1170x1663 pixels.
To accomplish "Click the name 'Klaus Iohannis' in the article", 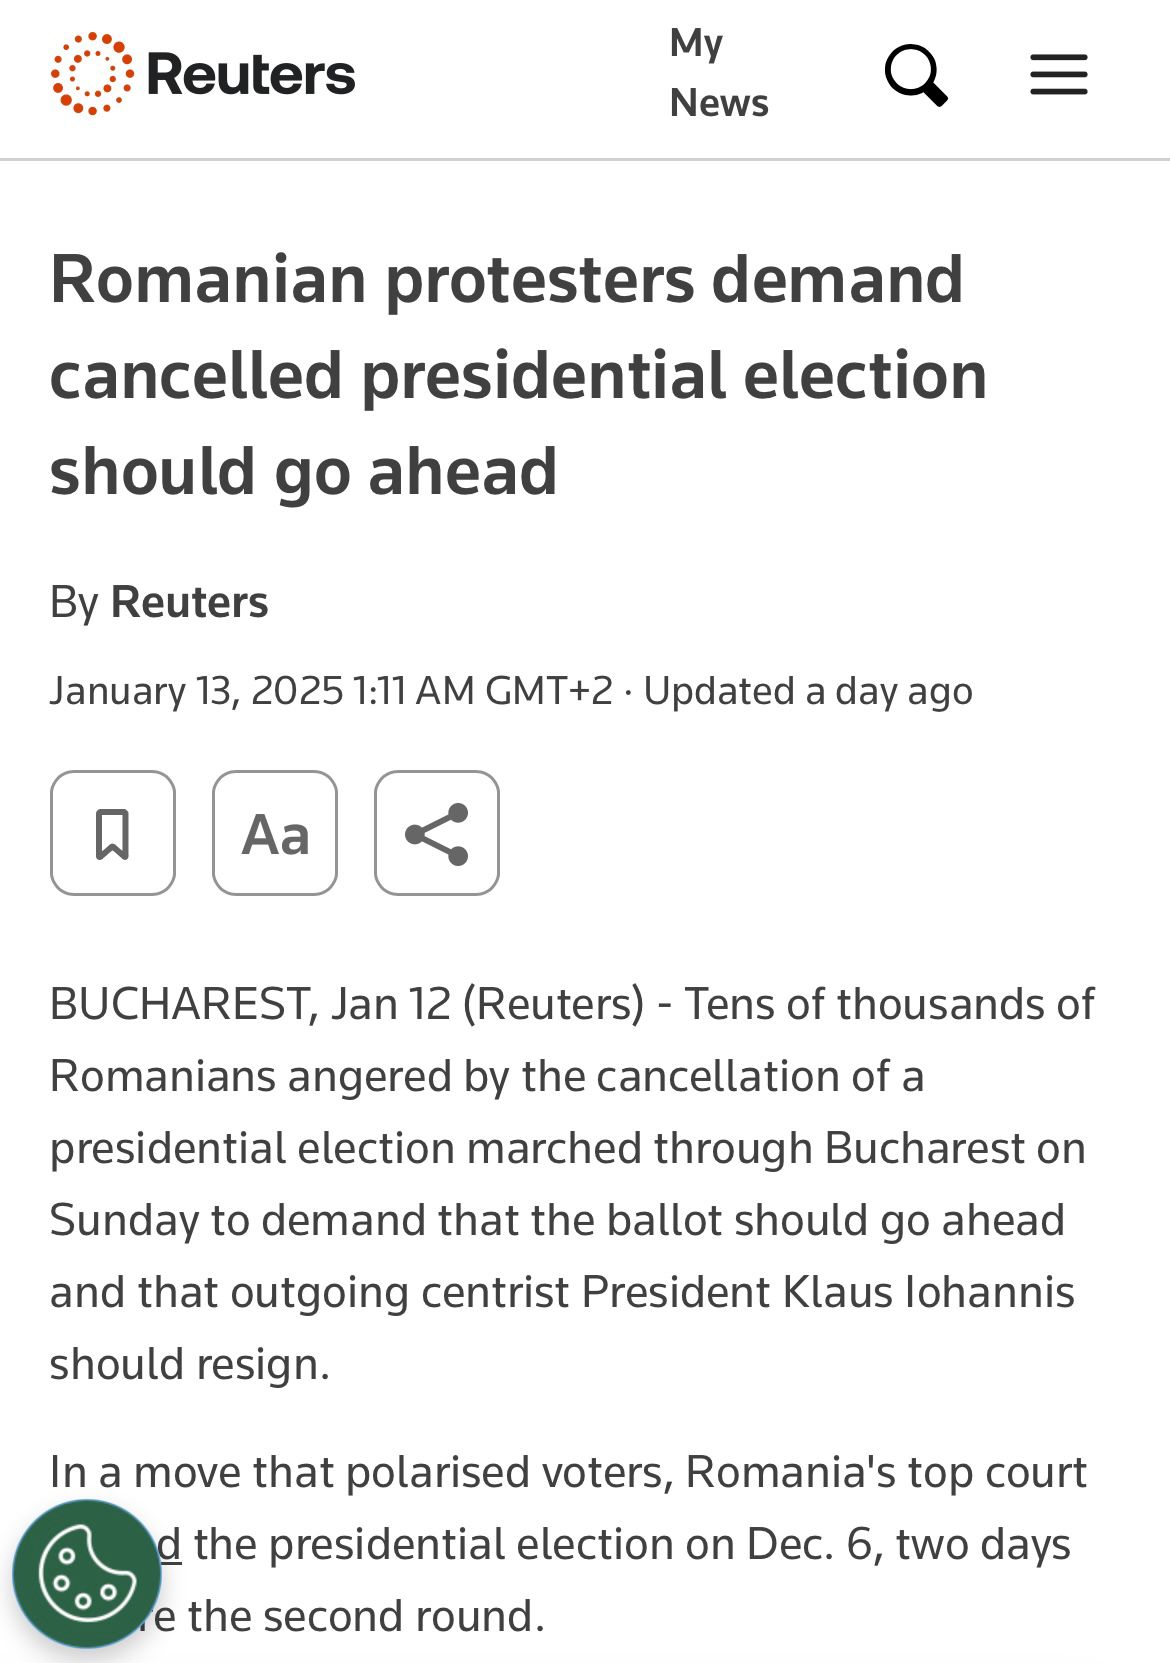I will pos(928,1292).
